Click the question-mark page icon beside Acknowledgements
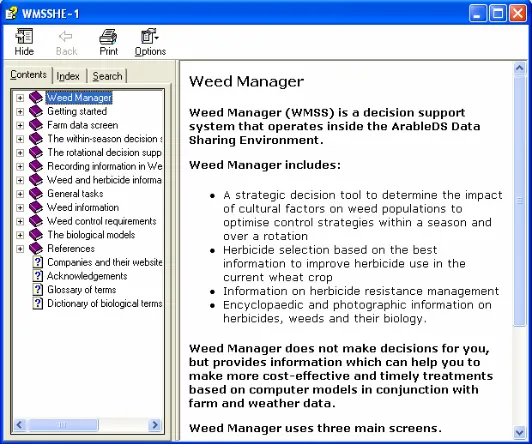This screenshot has width=532, height=444. (x=38, y=276)
